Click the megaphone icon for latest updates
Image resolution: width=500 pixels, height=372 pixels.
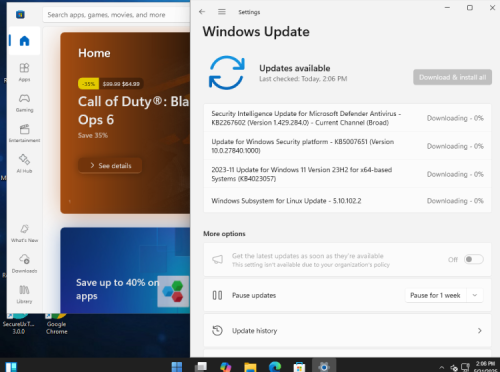tap(217, 259)
